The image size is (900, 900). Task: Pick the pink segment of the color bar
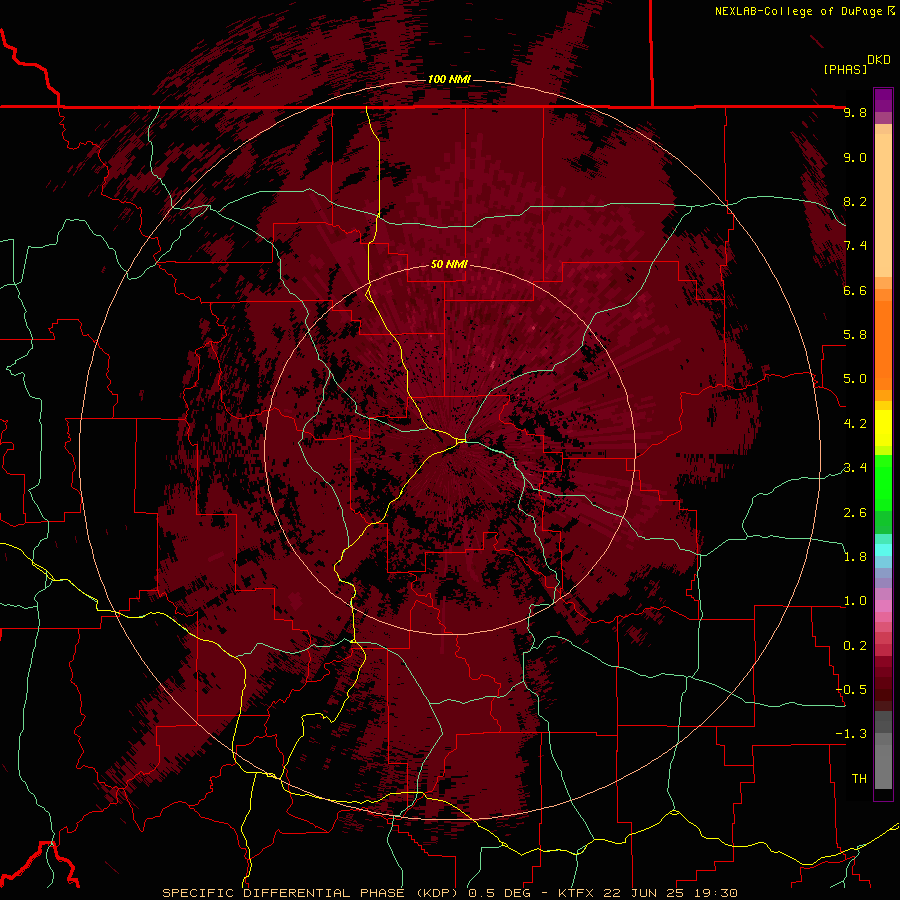[883, 606]
